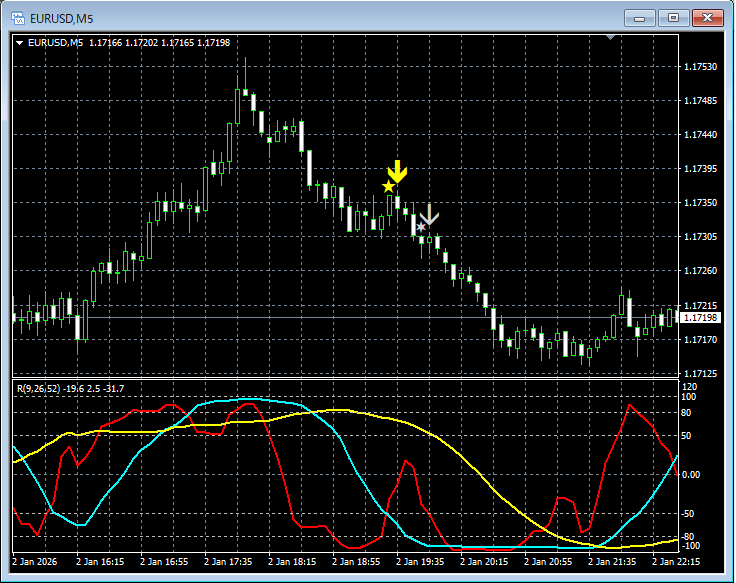Click time label 2 Jan 2026
Image resolution: width=736 pixels, height=583 pixels.
(x=35, y=561)
